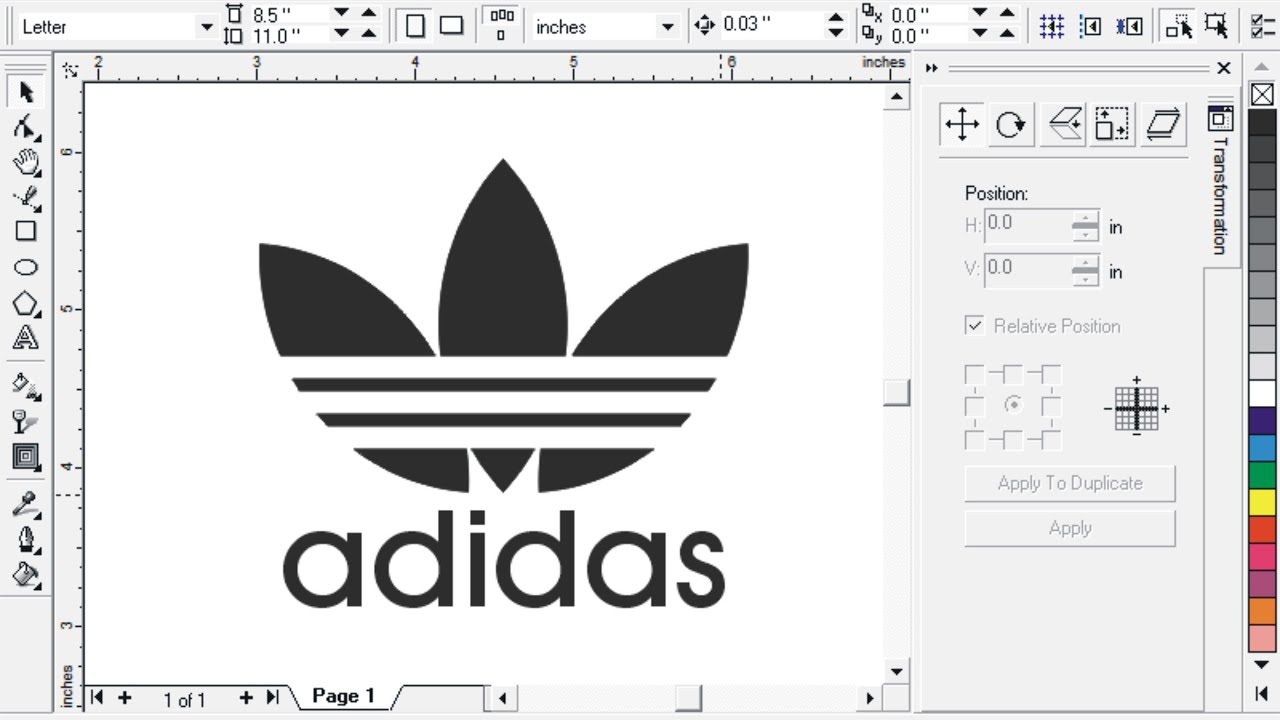This screenshot has height=720, width=1280.
Task: Select the Ellipse tool
Action: point(26,267)
